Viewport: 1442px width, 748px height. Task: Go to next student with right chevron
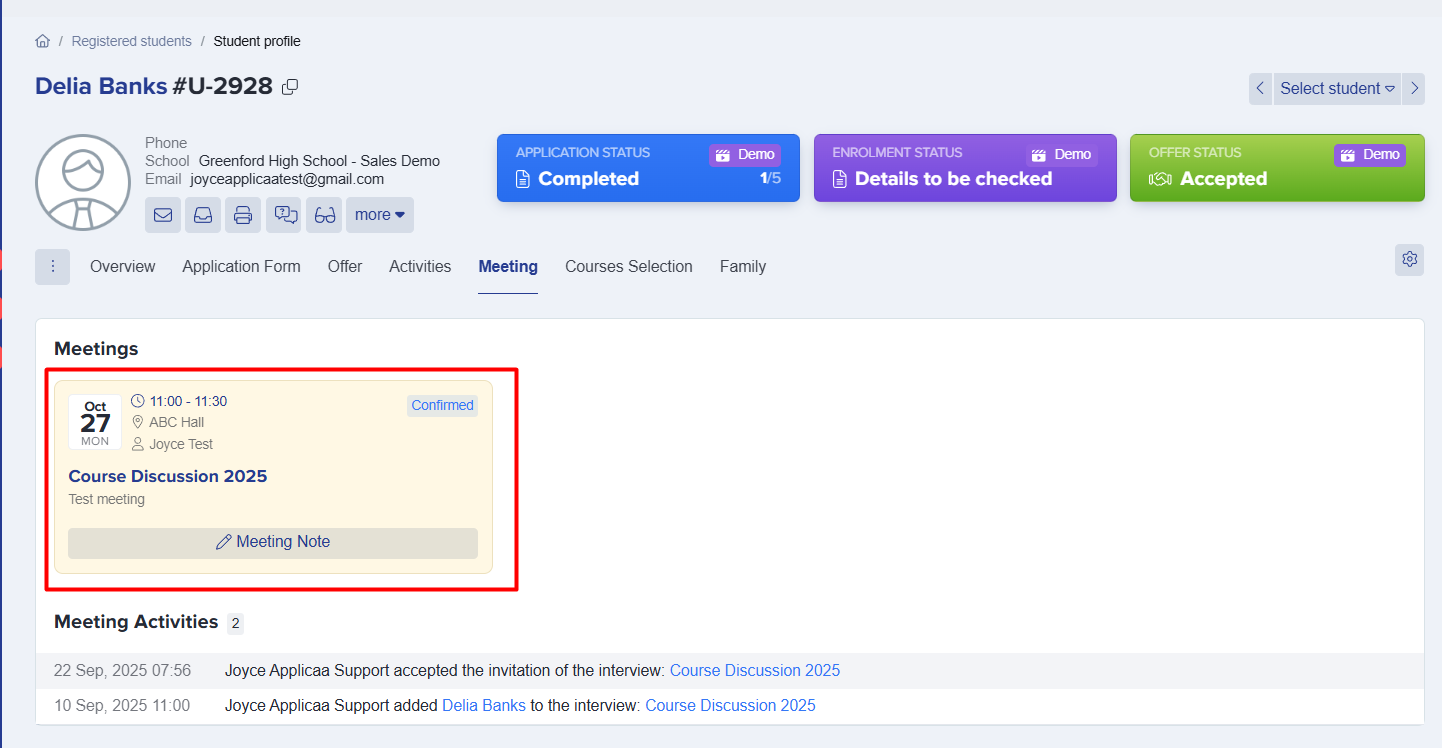(x=1414, y=88)
